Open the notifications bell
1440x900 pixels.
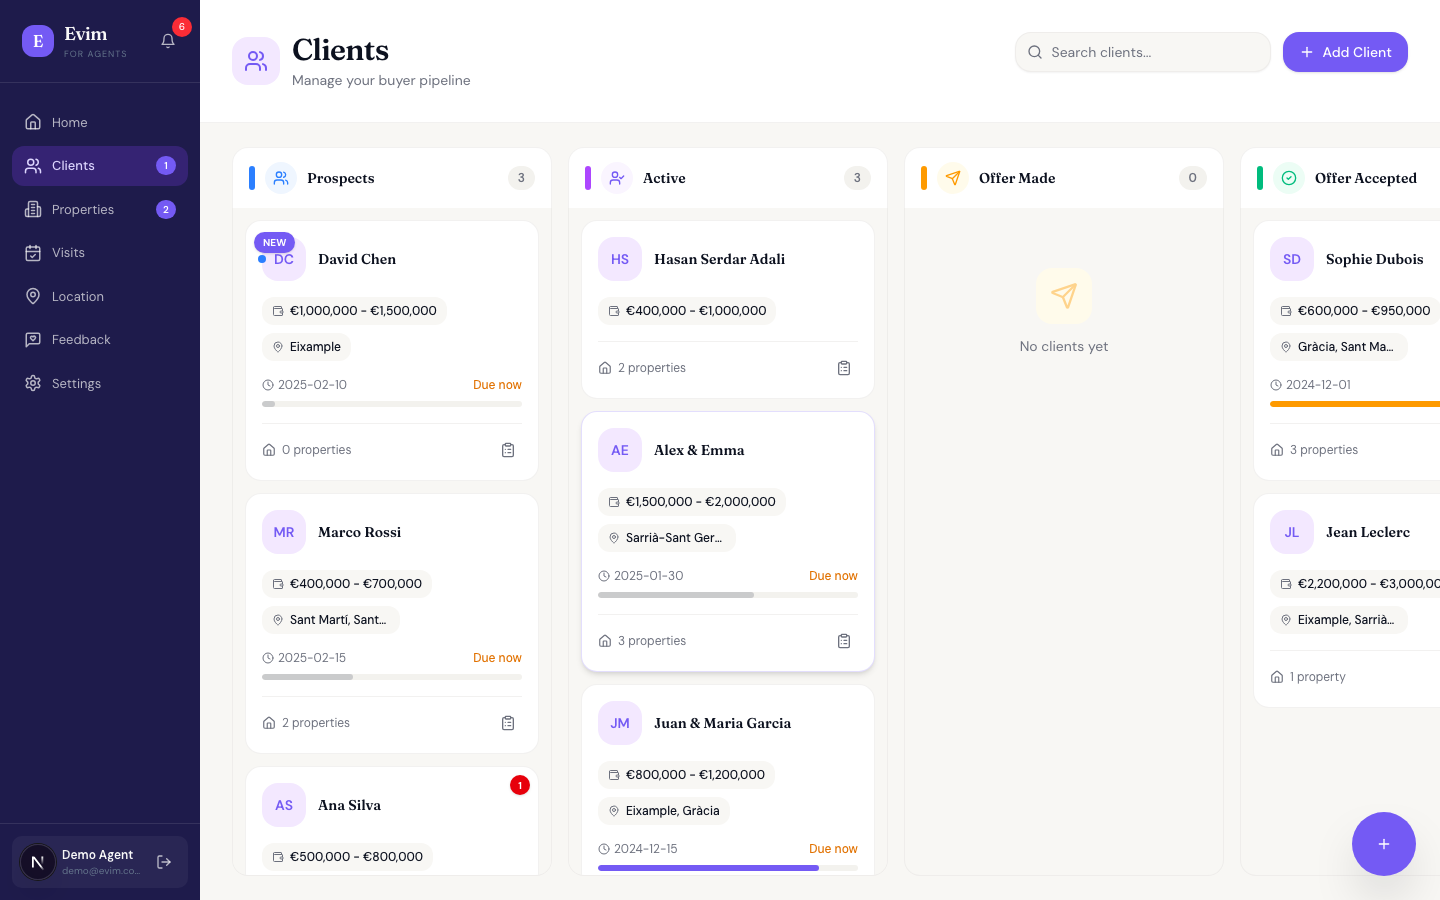tap(168, 41)
